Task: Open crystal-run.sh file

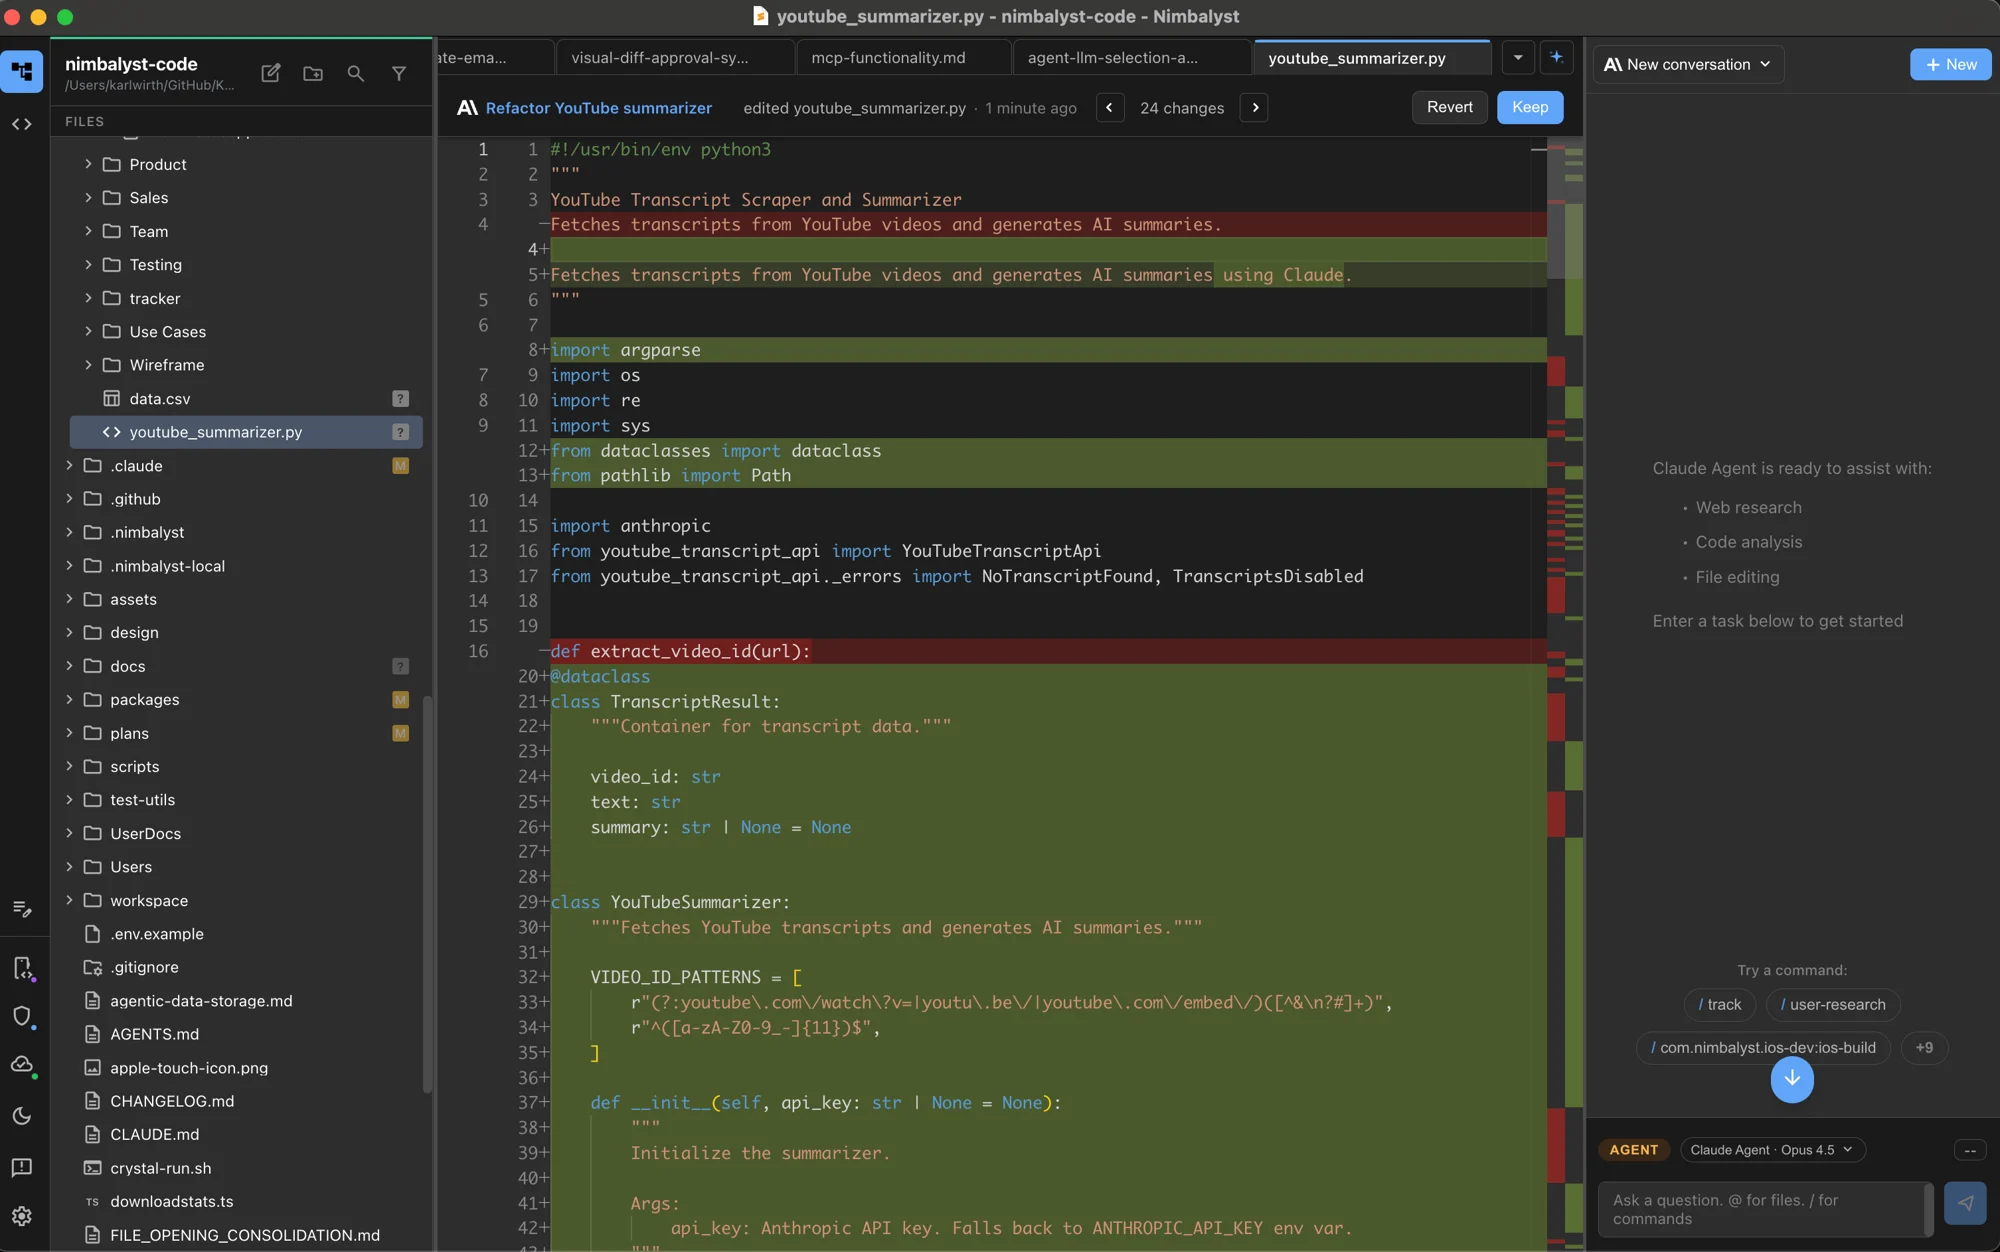Action: pyautogui.click(x=160, y=1168)
